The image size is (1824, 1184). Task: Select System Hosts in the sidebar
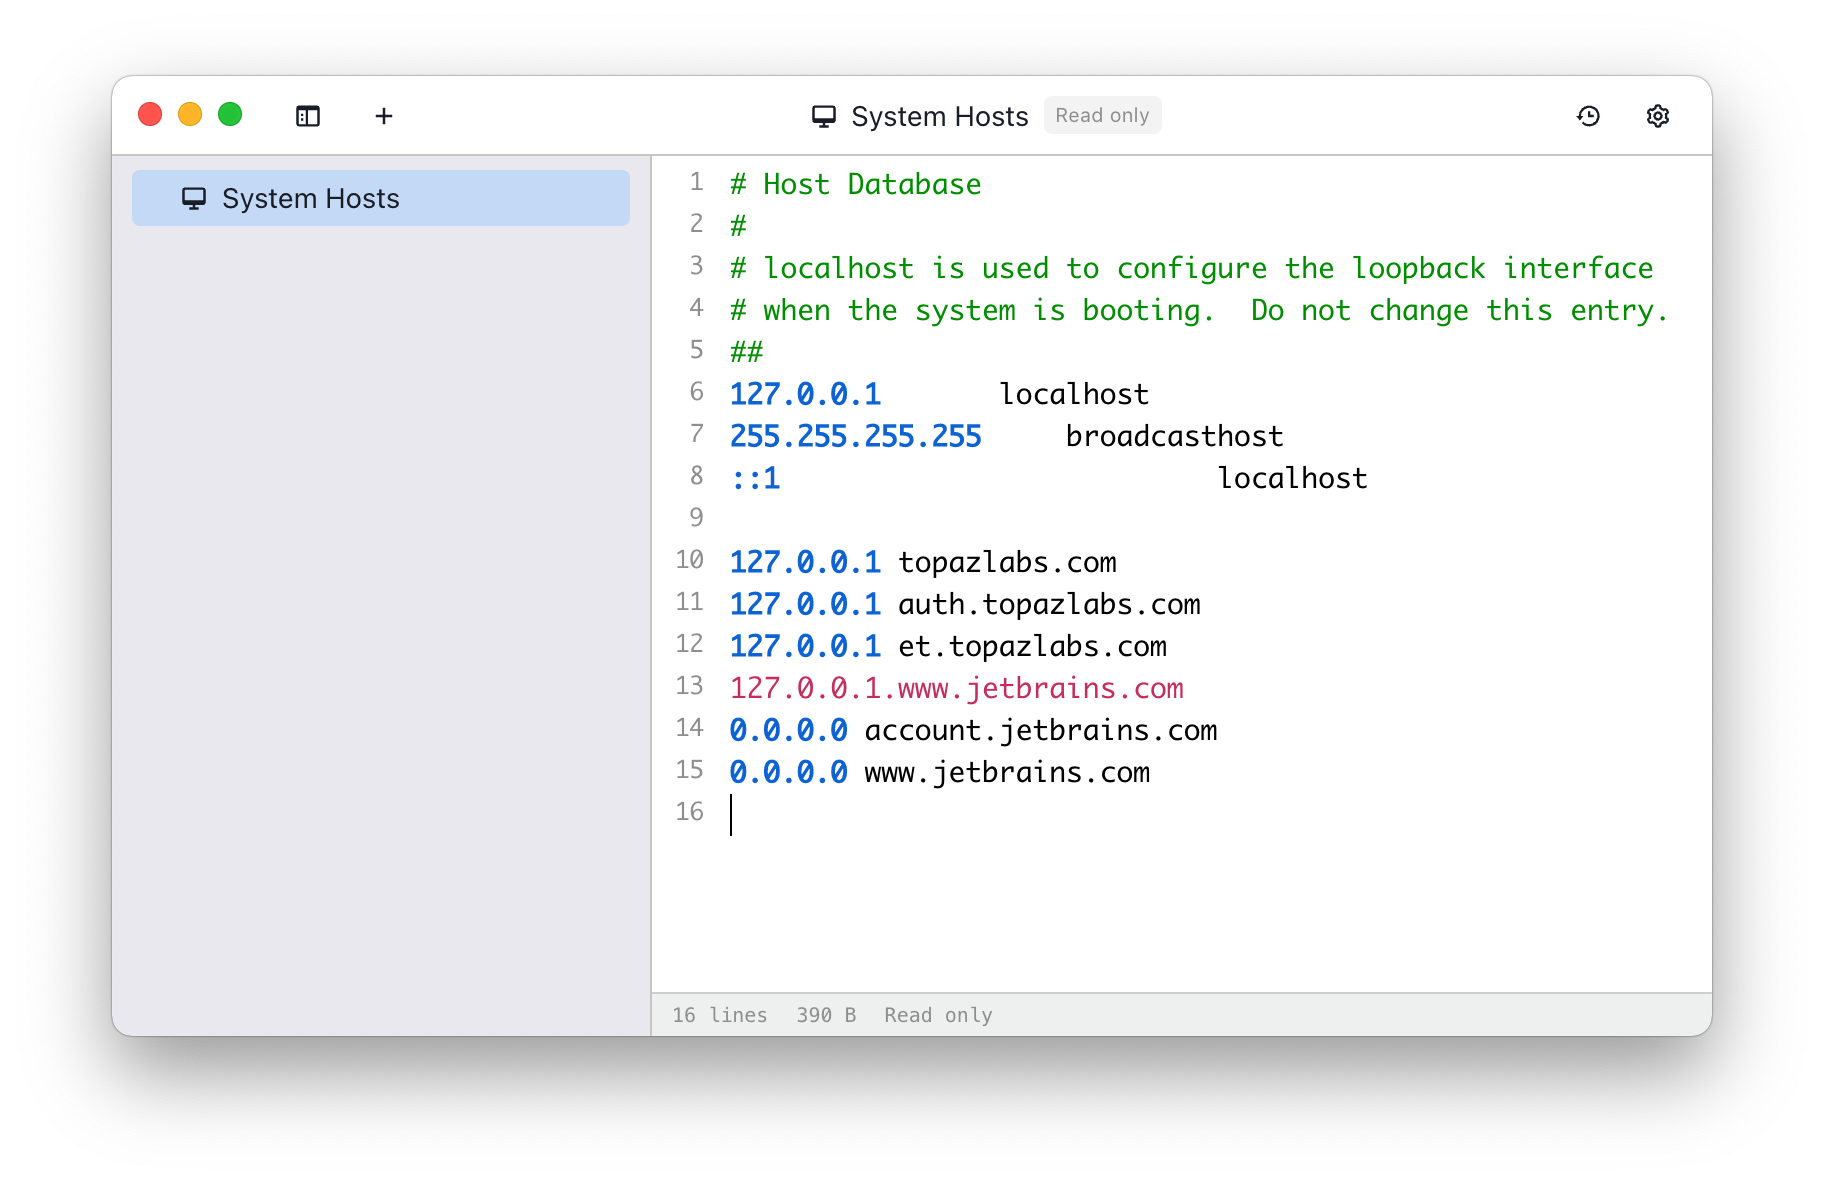[x=310, y=198]
